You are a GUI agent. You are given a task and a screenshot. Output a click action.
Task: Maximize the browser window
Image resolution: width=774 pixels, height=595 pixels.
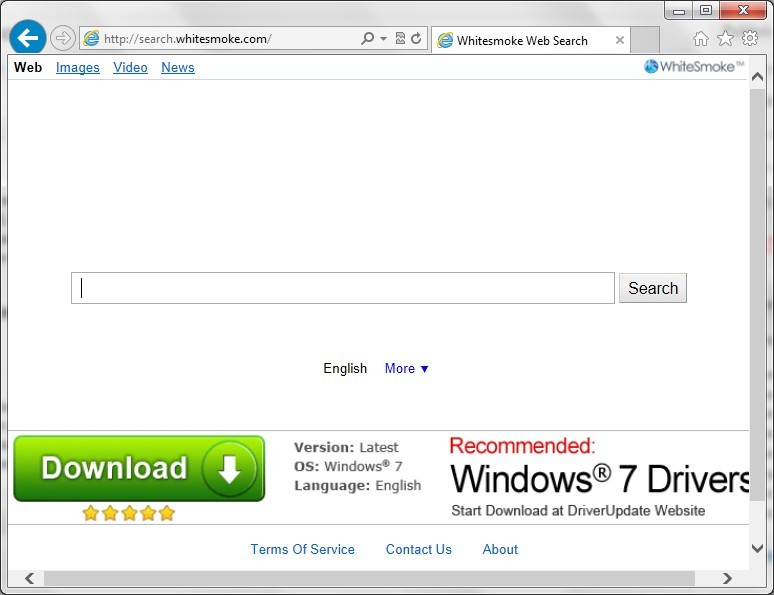click(706, 10)
